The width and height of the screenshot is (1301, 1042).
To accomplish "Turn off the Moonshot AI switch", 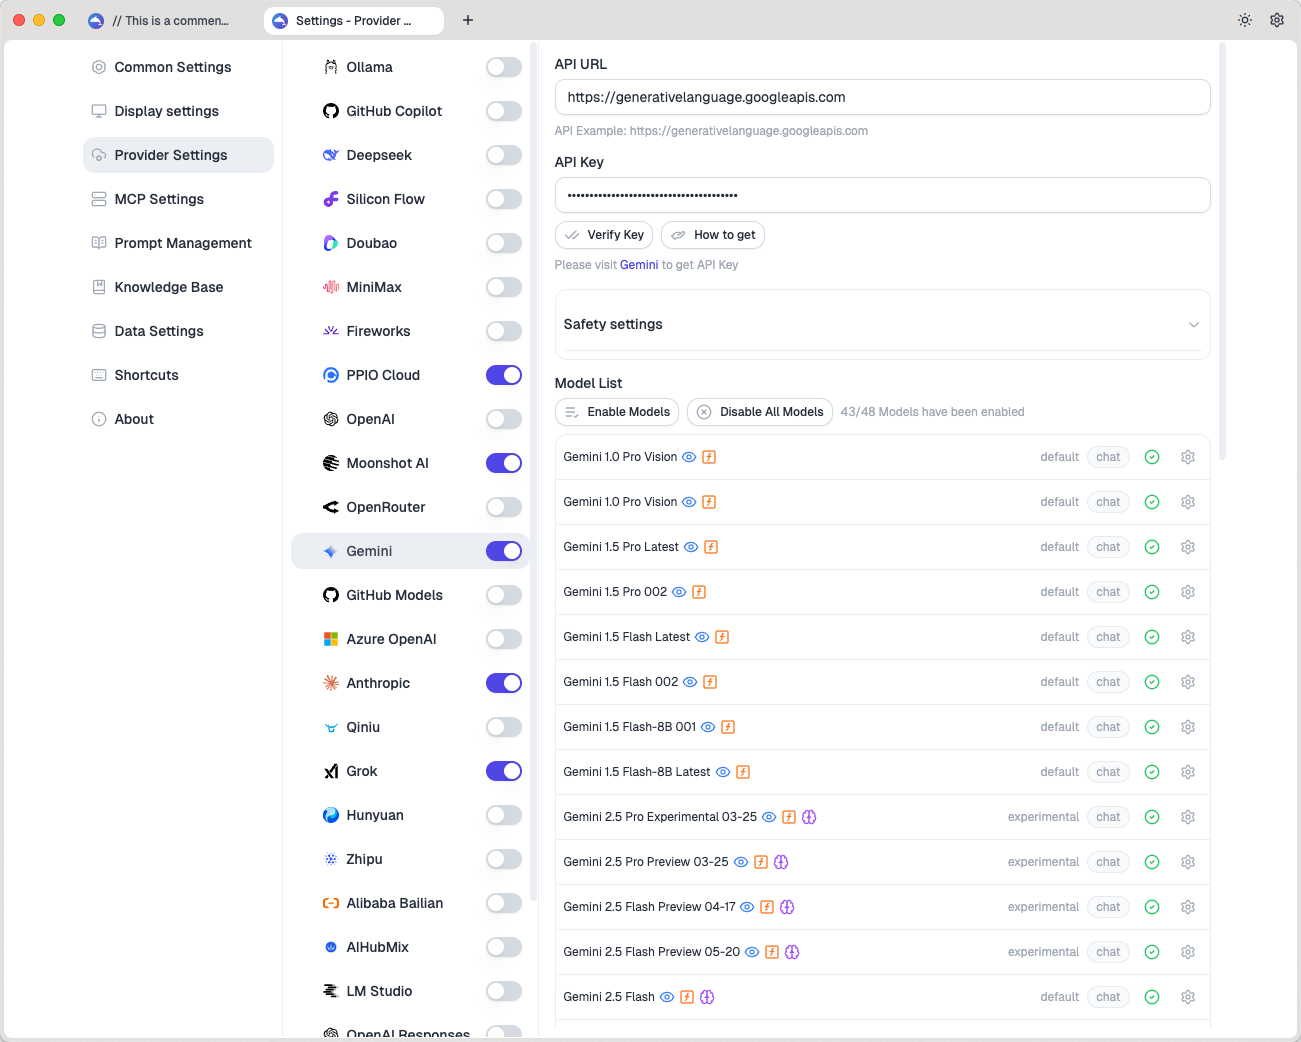I will [x=504, y=463].
